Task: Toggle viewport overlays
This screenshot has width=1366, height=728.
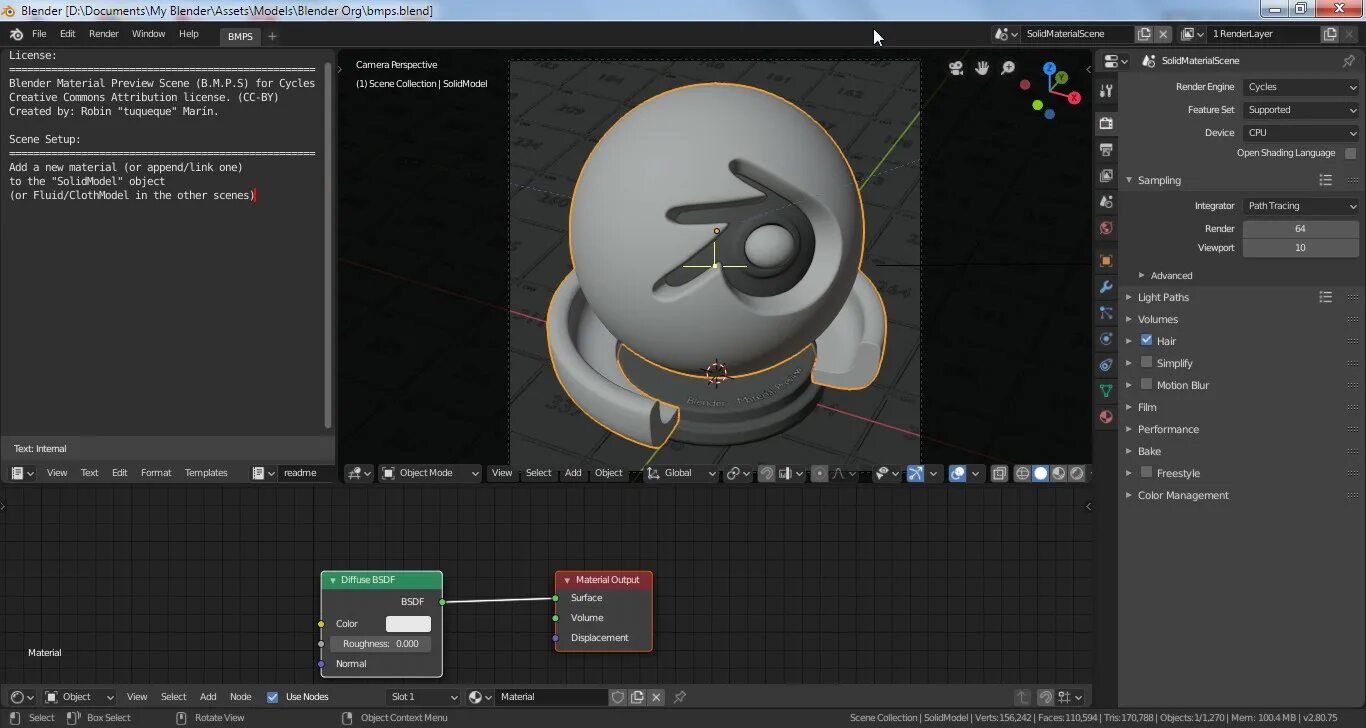Action: [x=957, y=473]
